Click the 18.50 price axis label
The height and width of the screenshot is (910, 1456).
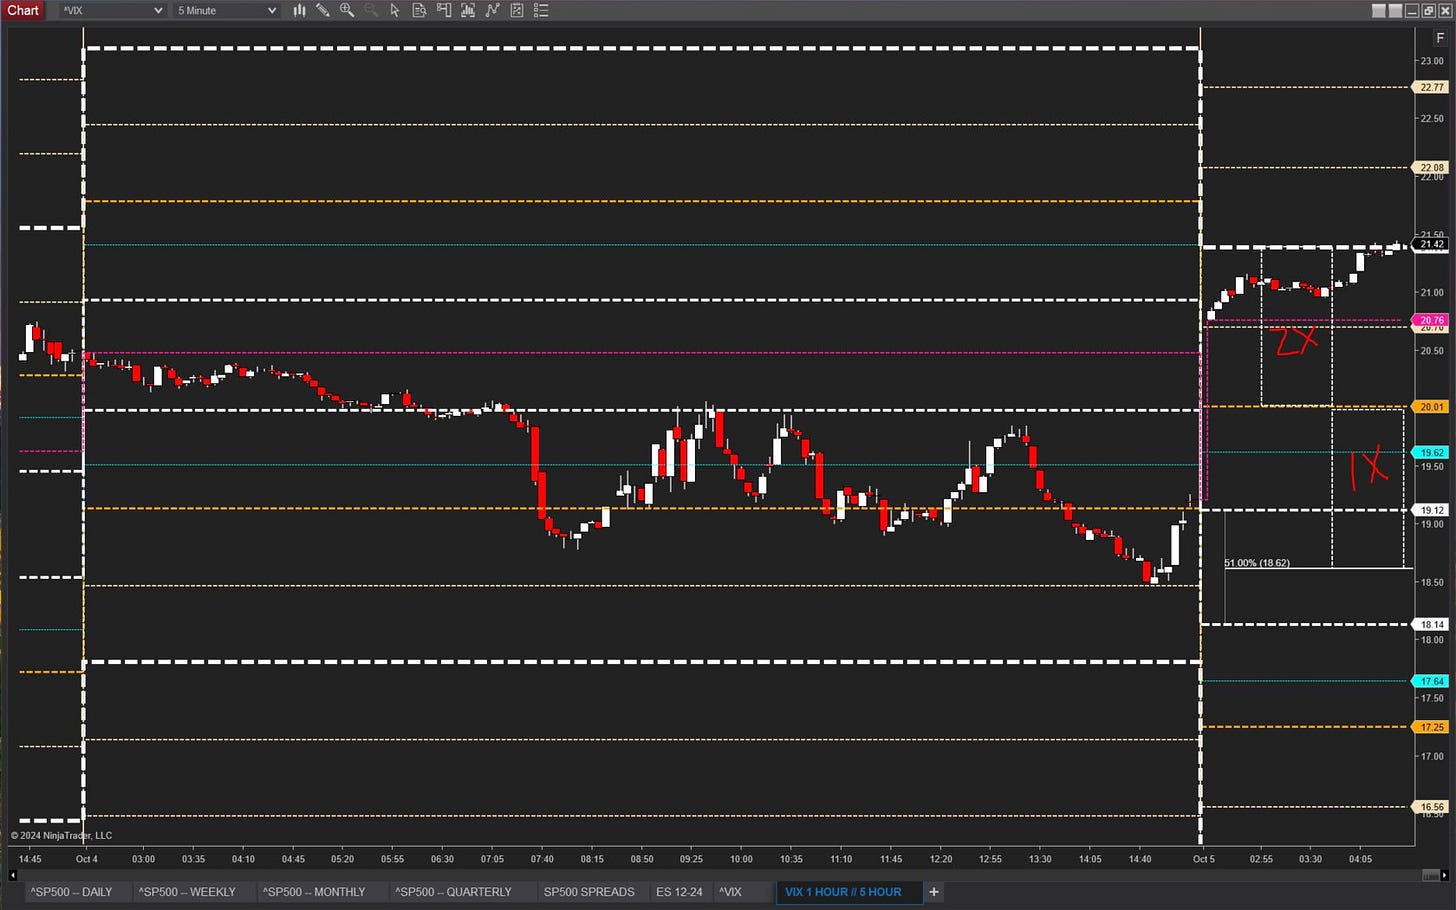coord(1432,582)
